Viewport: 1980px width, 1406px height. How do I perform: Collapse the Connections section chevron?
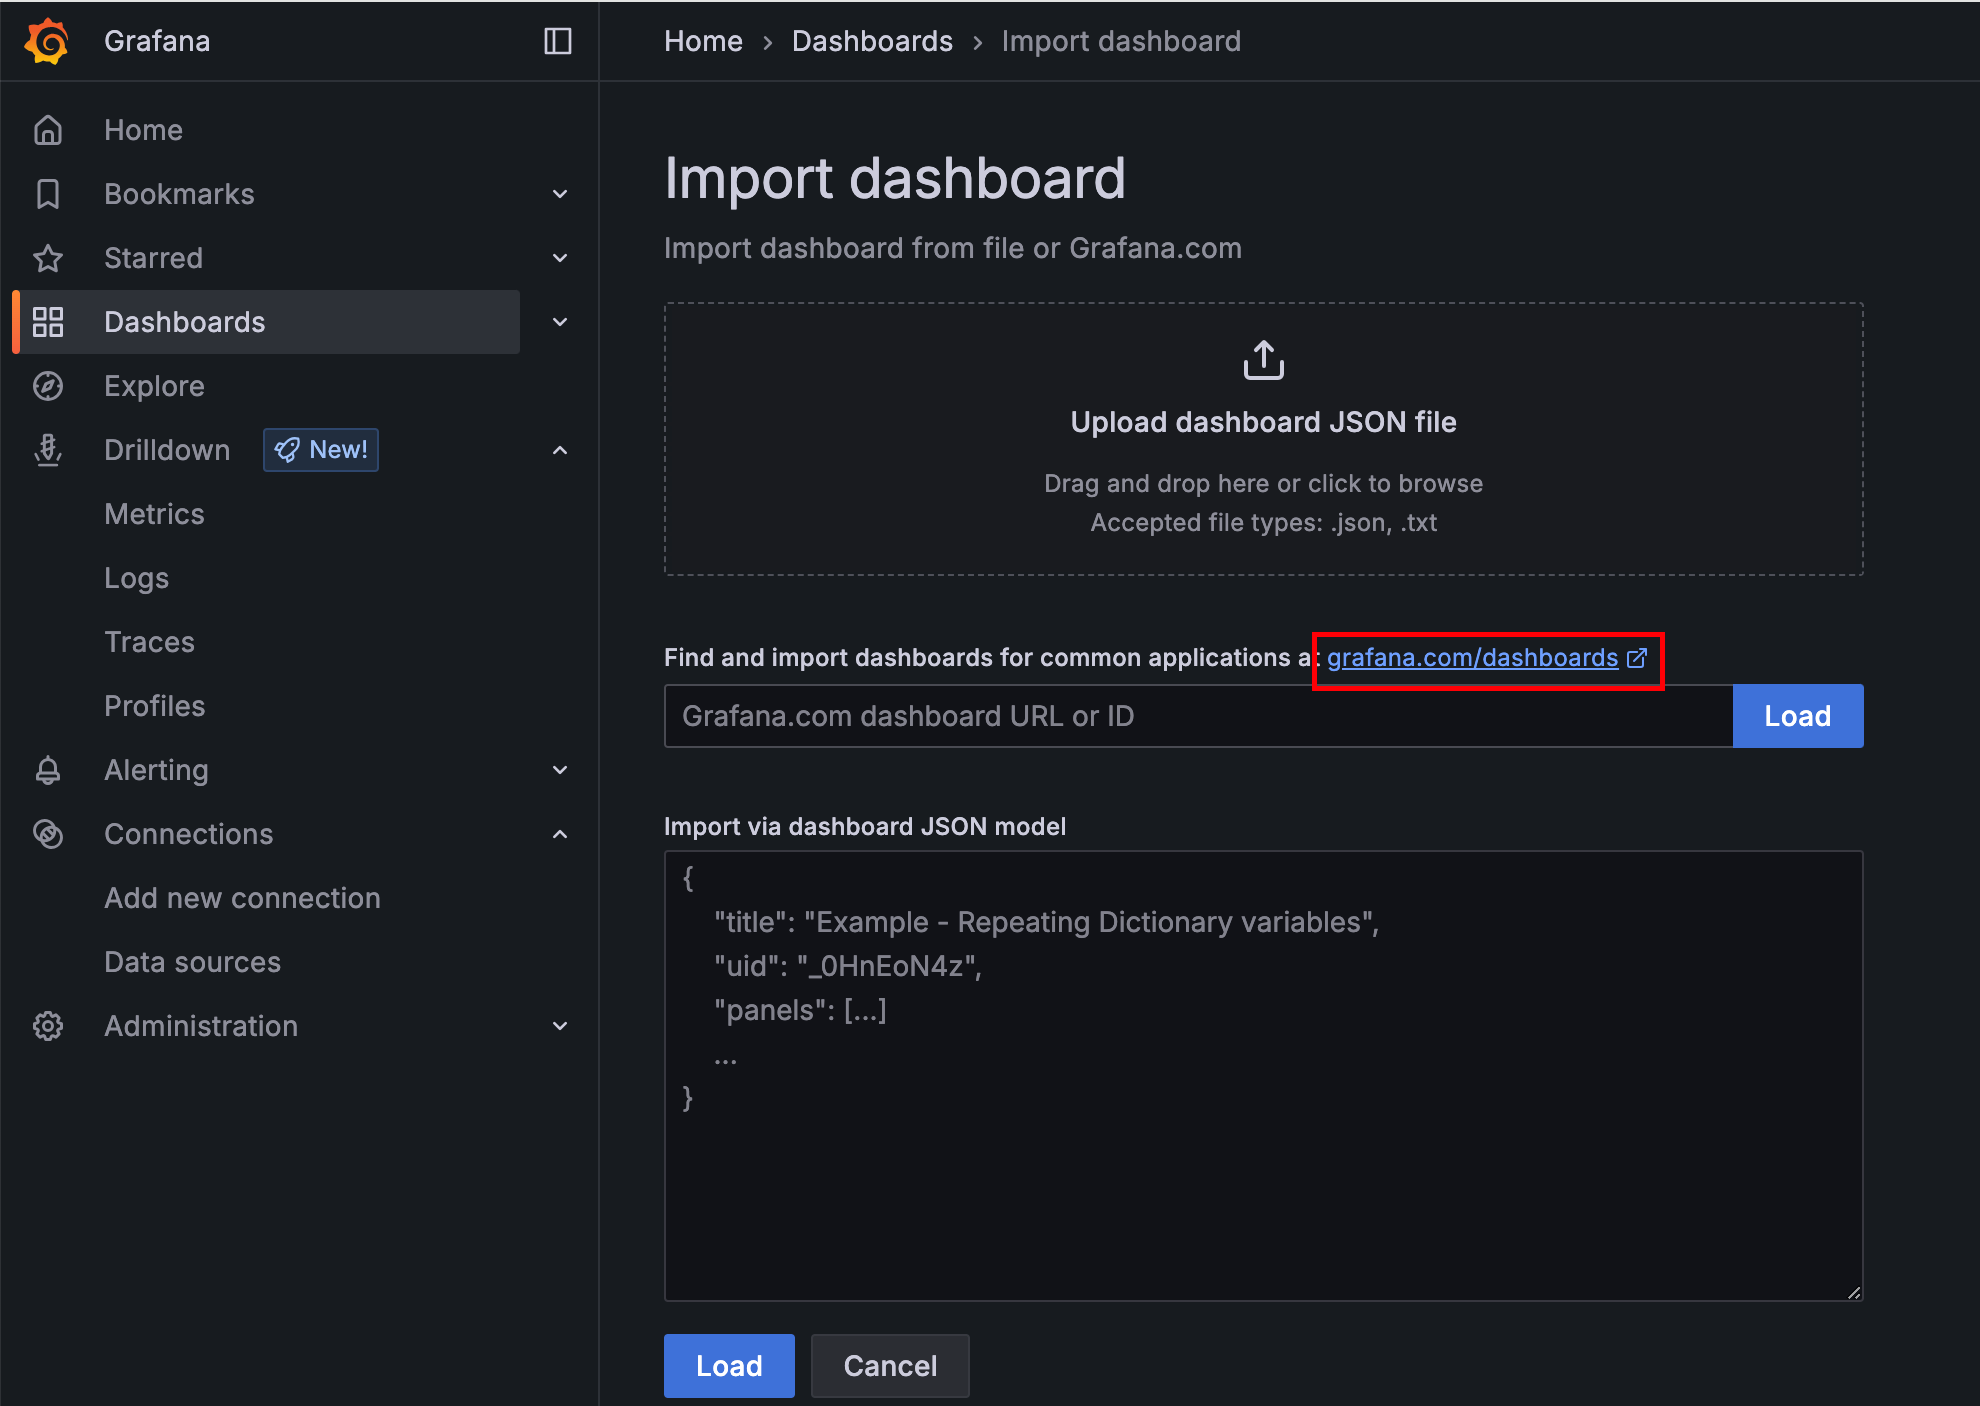[x=560, y=834]
